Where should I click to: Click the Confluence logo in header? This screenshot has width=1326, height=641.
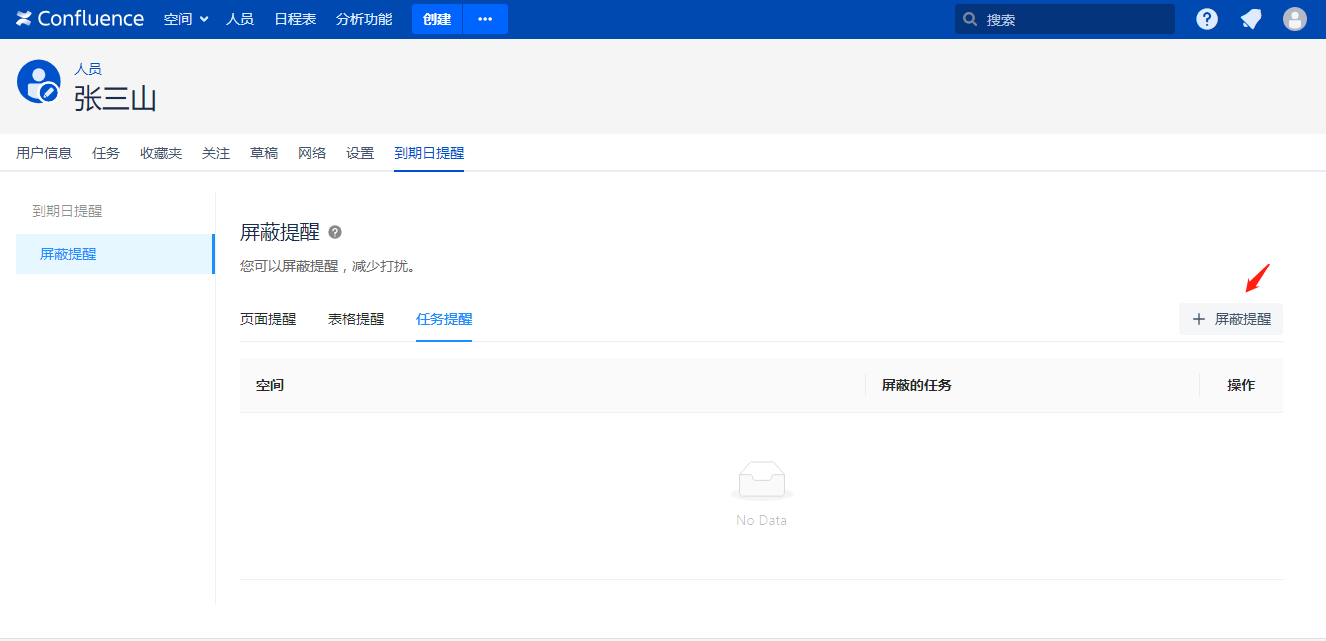tap(80, 19)
